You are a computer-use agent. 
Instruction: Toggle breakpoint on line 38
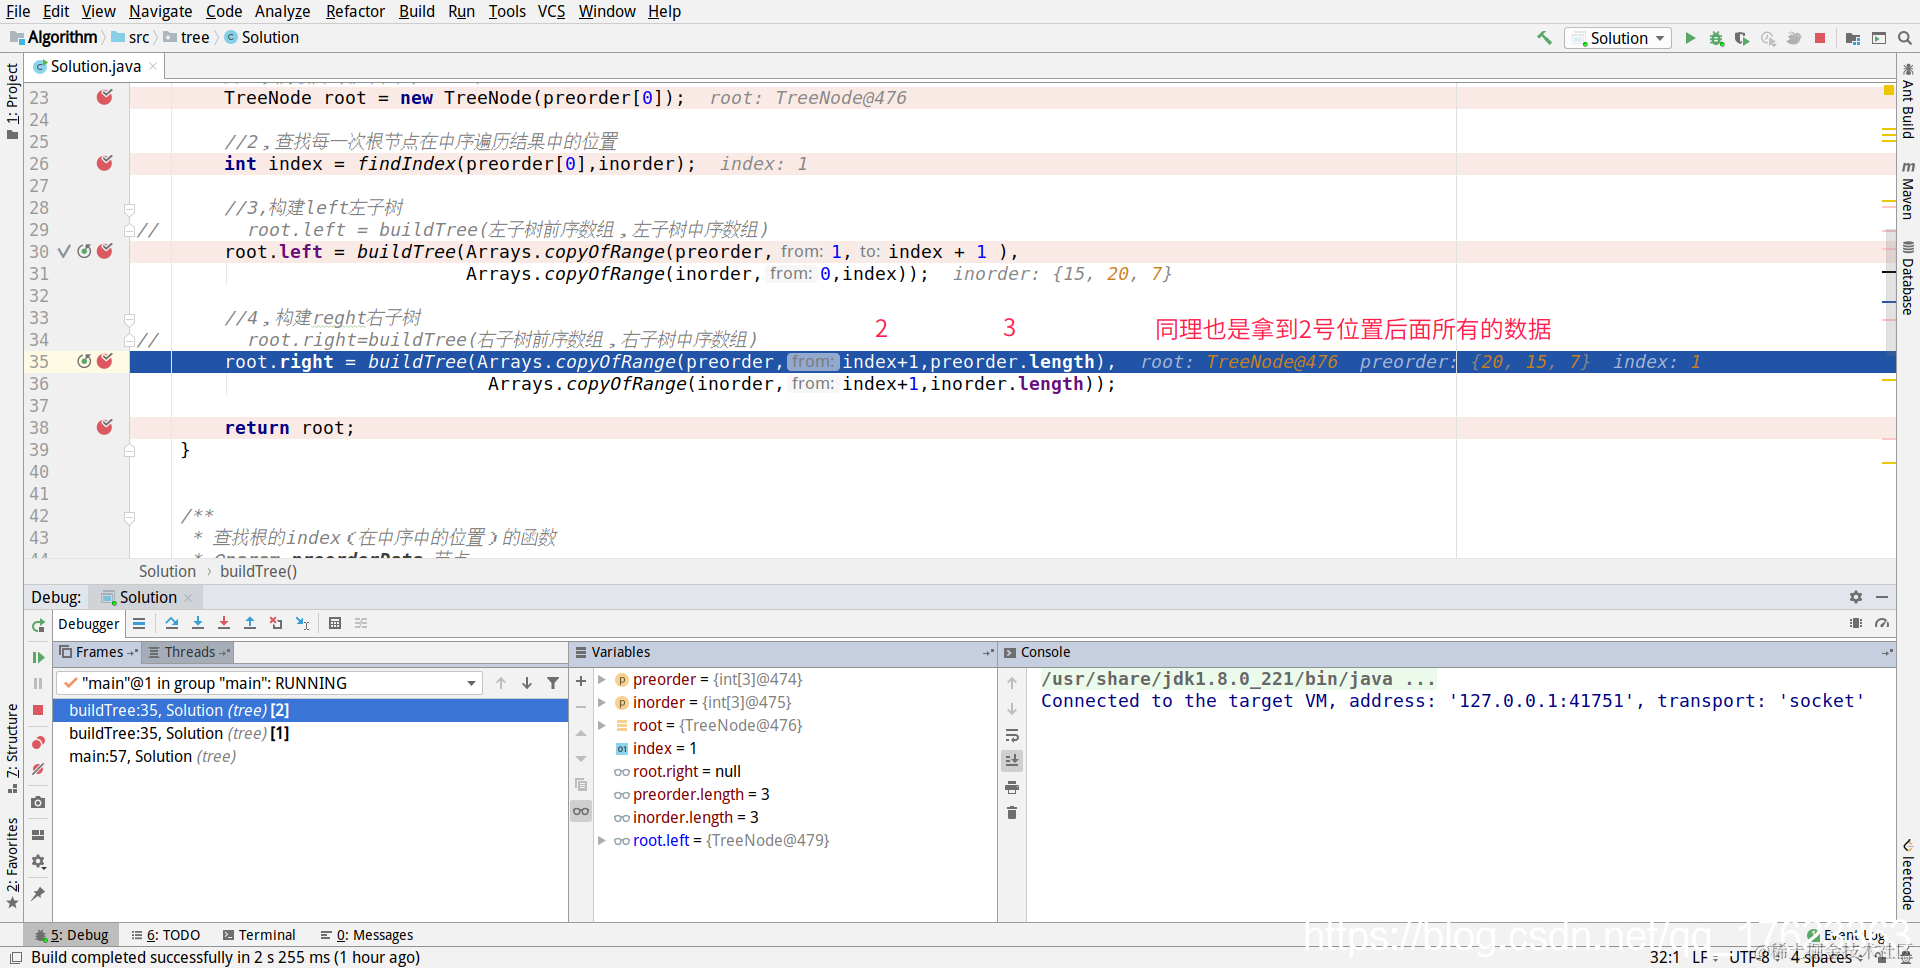105,427
